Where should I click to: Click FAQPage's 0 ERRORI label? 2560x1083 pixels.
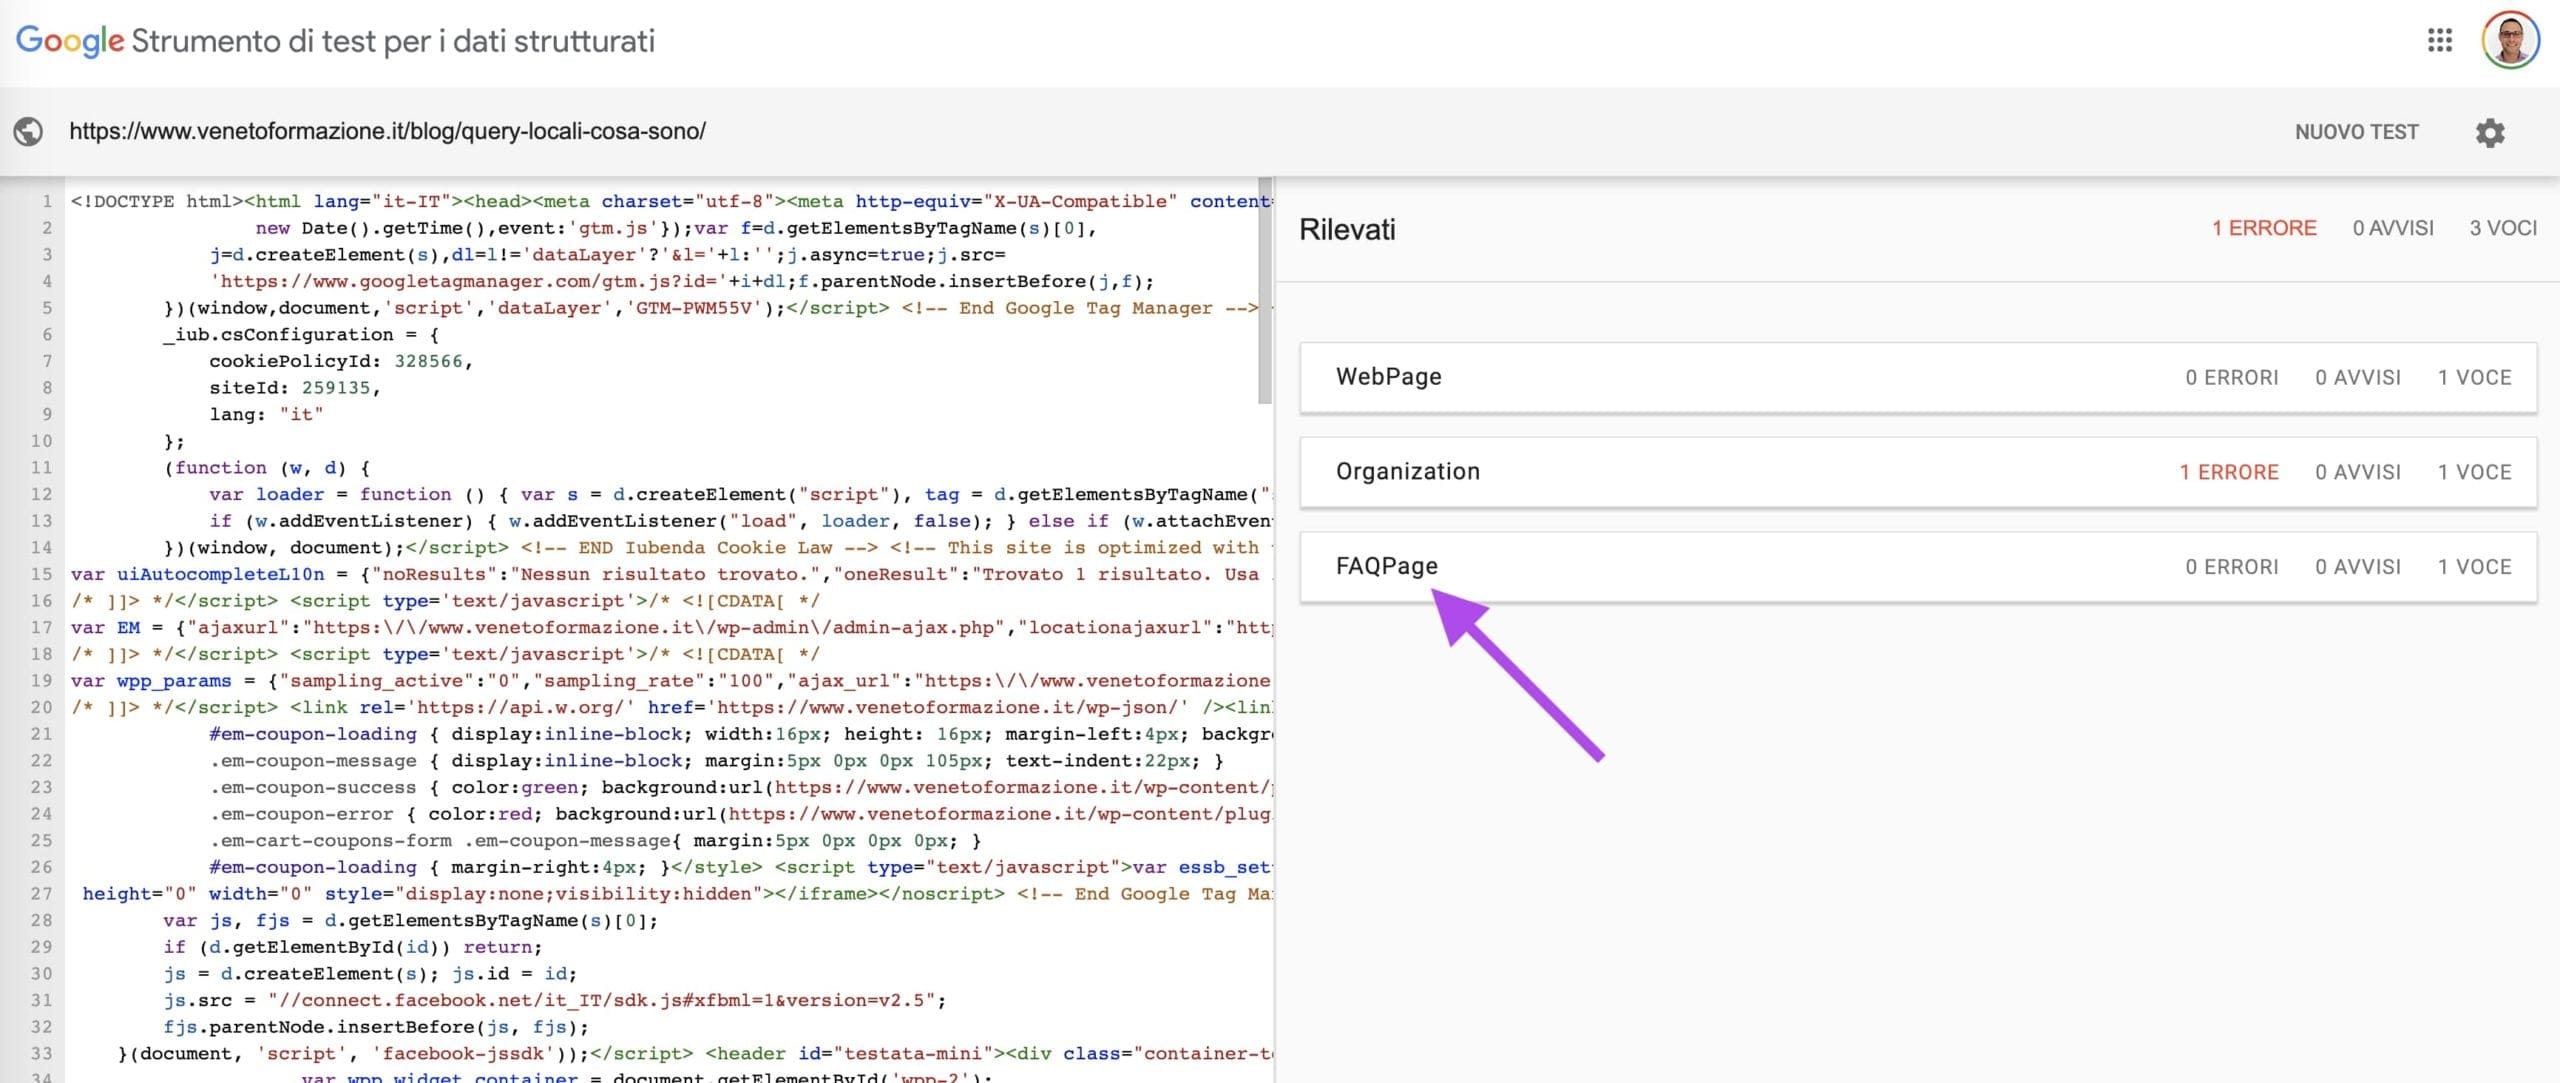[2232, 567]
